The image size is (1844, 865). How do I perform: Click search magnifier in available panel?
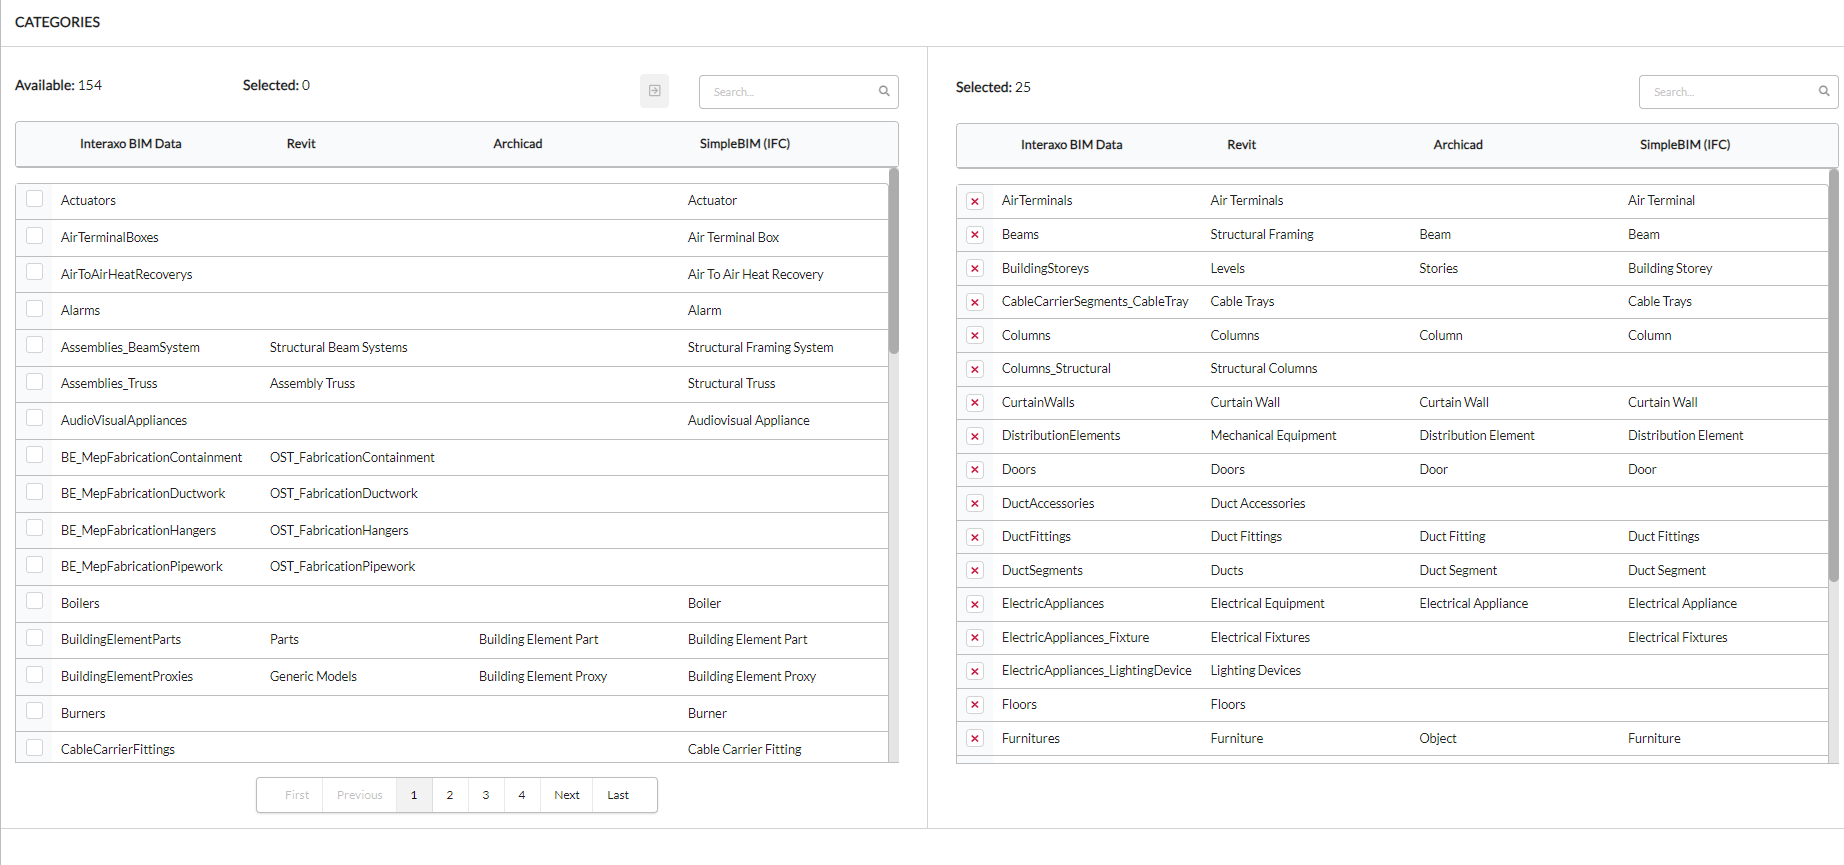click(x=884, y=91)
